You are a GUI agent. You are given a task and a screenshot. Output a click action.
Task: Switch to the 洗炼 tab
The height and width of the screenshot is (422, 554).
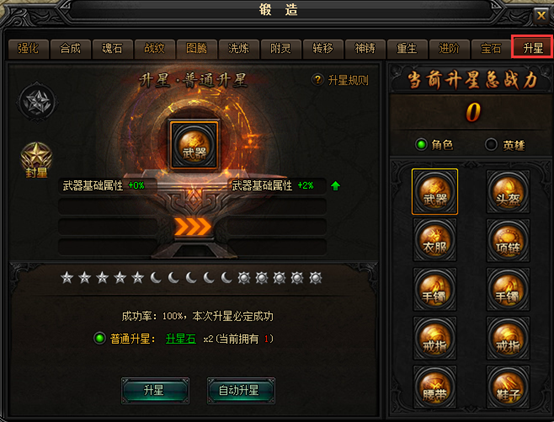coord(238,48)
